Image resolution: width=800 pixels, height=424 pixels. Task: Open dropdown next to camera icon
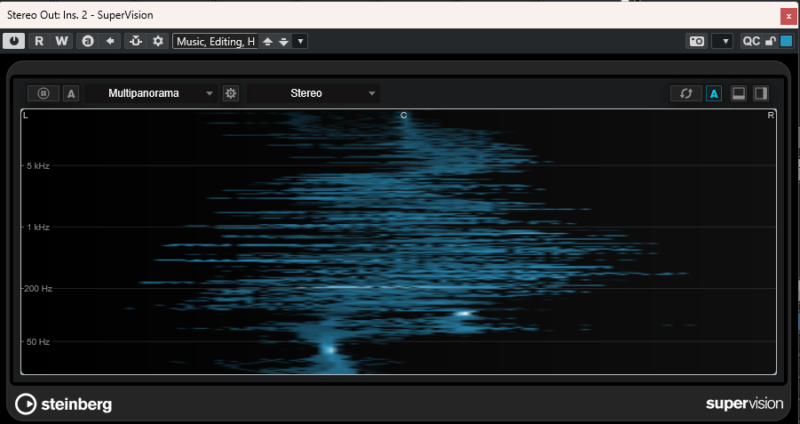click(722, 41)
